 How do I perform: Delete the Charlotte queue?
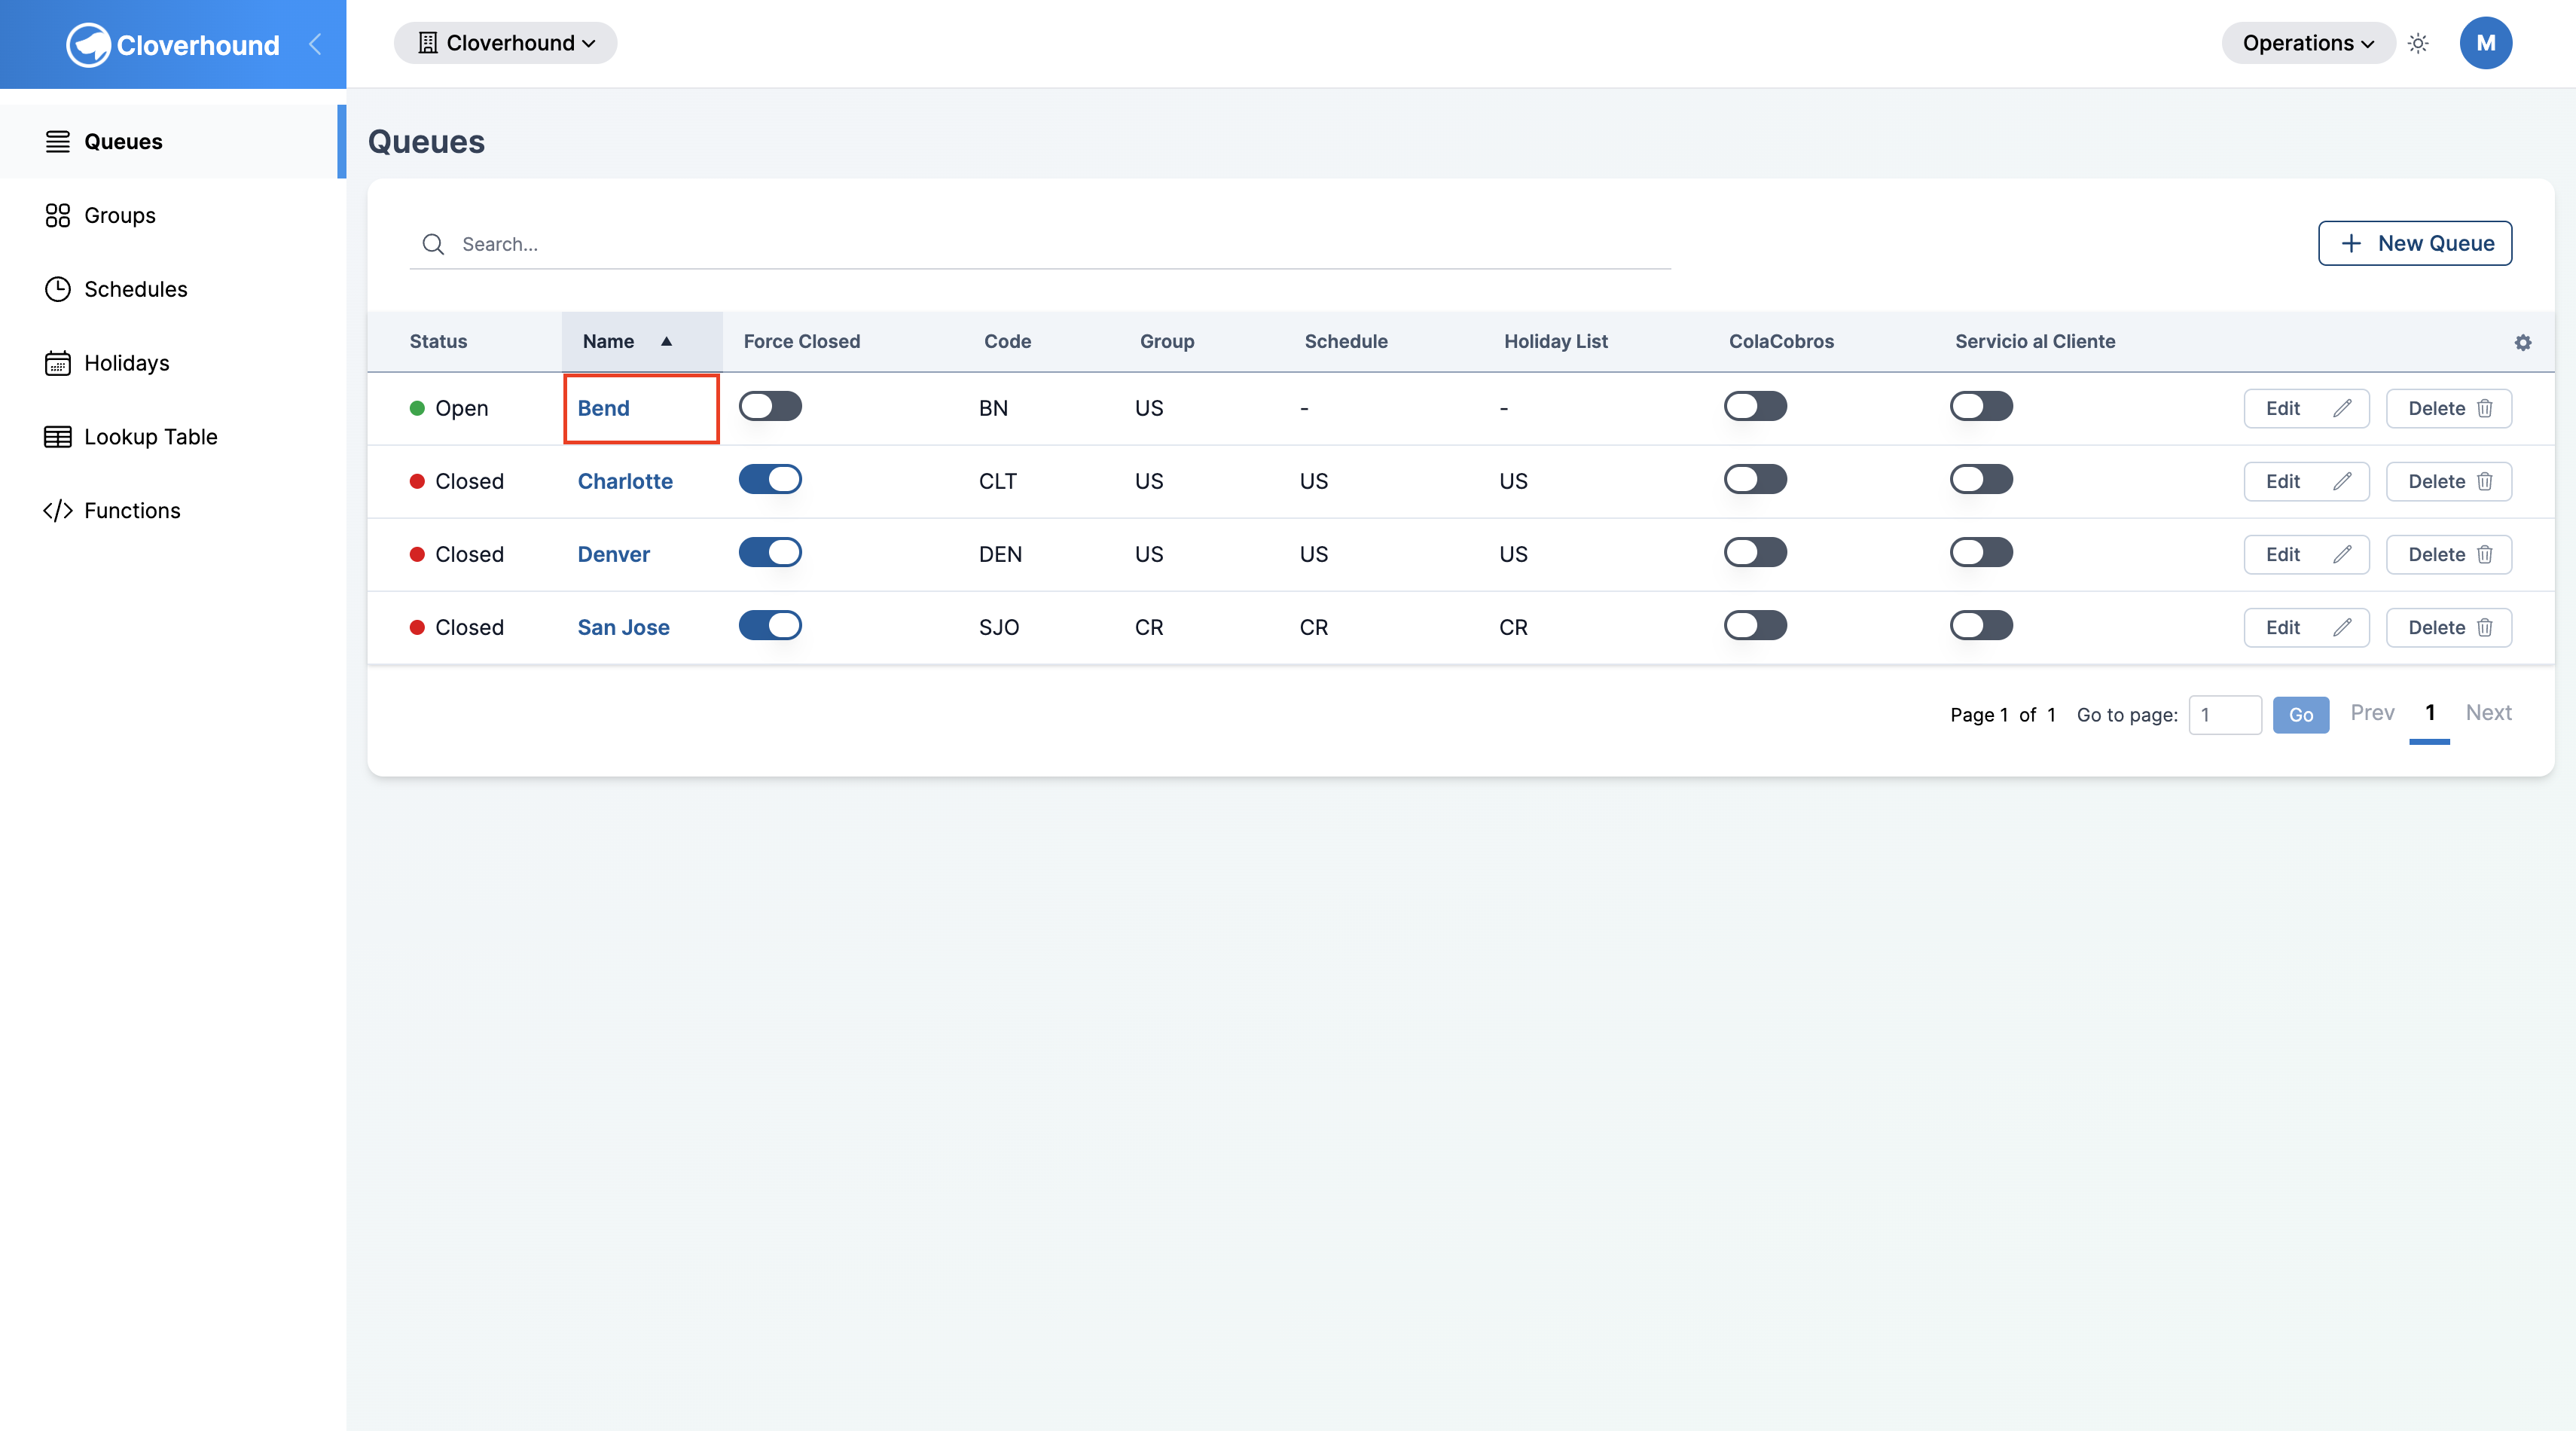(2449, 481)
